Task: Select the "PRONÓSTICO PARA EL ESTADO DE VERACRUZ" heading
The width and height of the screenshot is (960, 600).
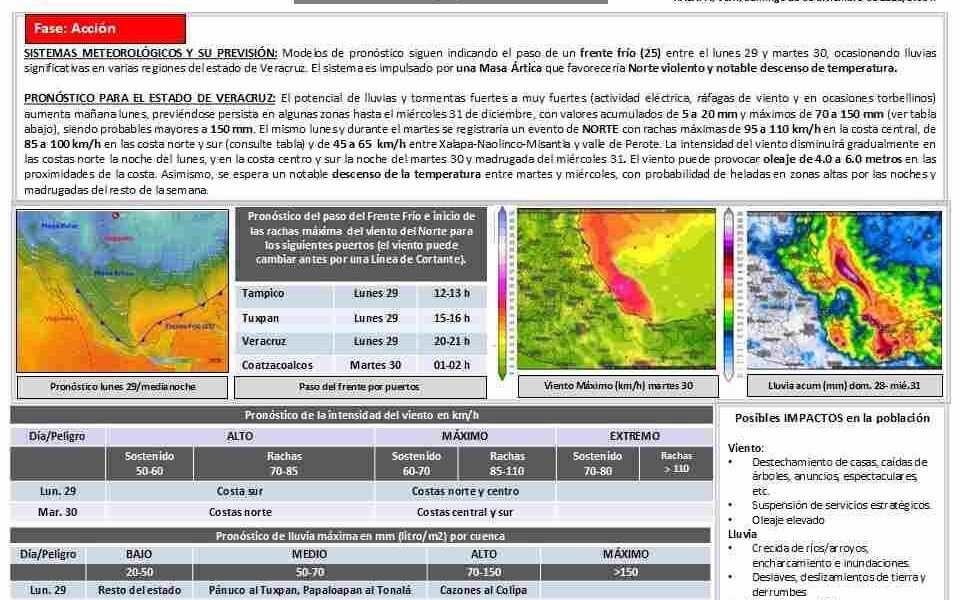Action: click(x=150, y=97)
